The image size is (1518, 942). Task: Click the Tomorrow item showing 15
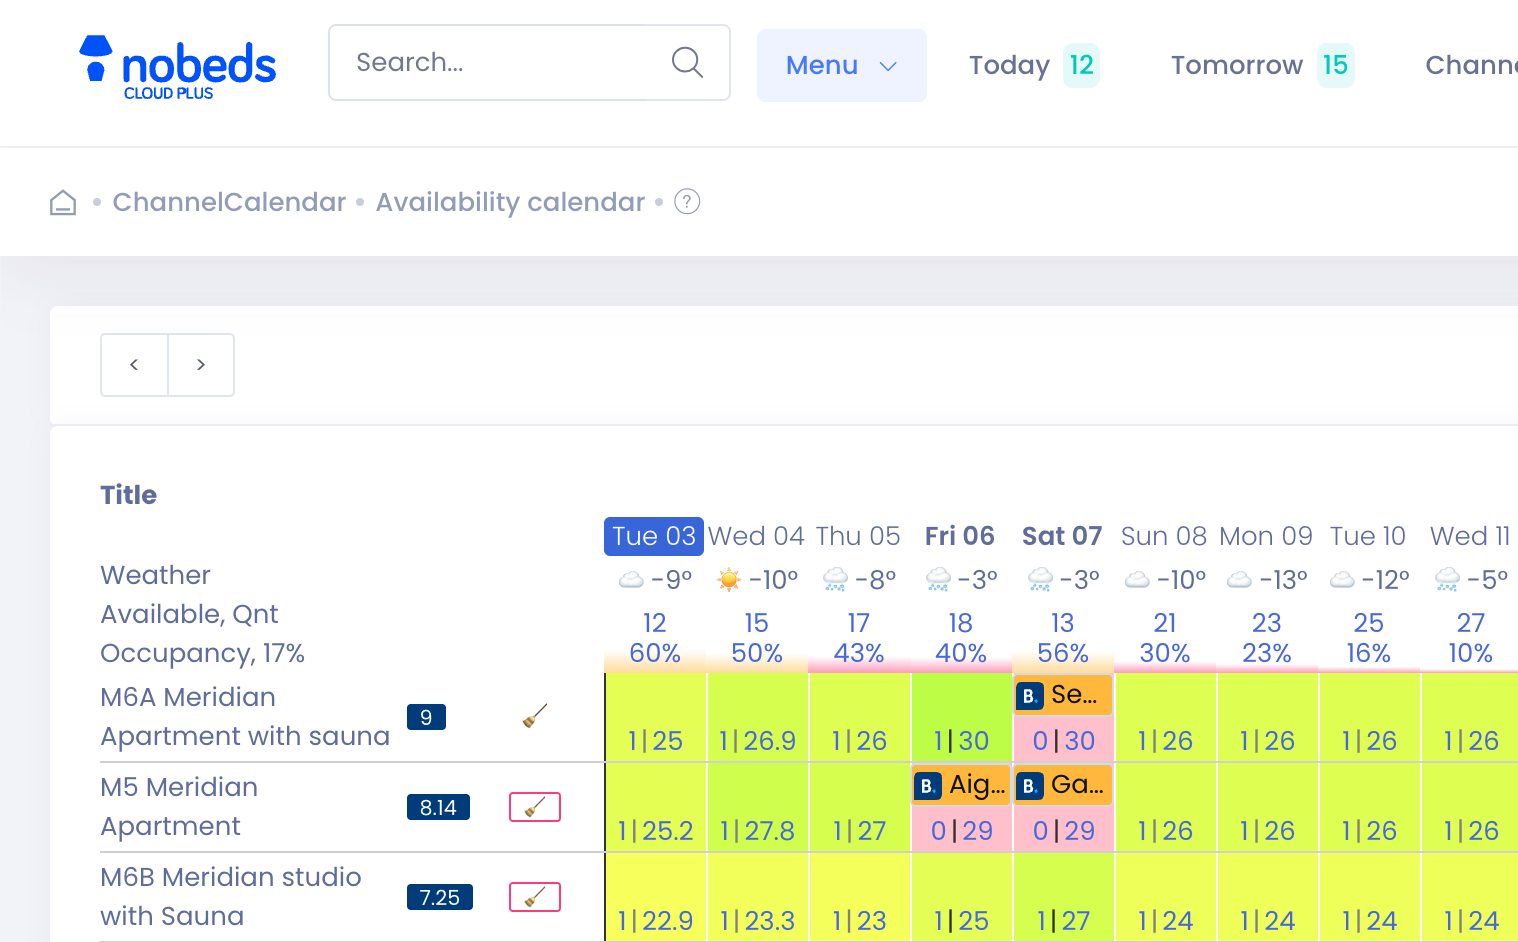[x=1260, y=65]
